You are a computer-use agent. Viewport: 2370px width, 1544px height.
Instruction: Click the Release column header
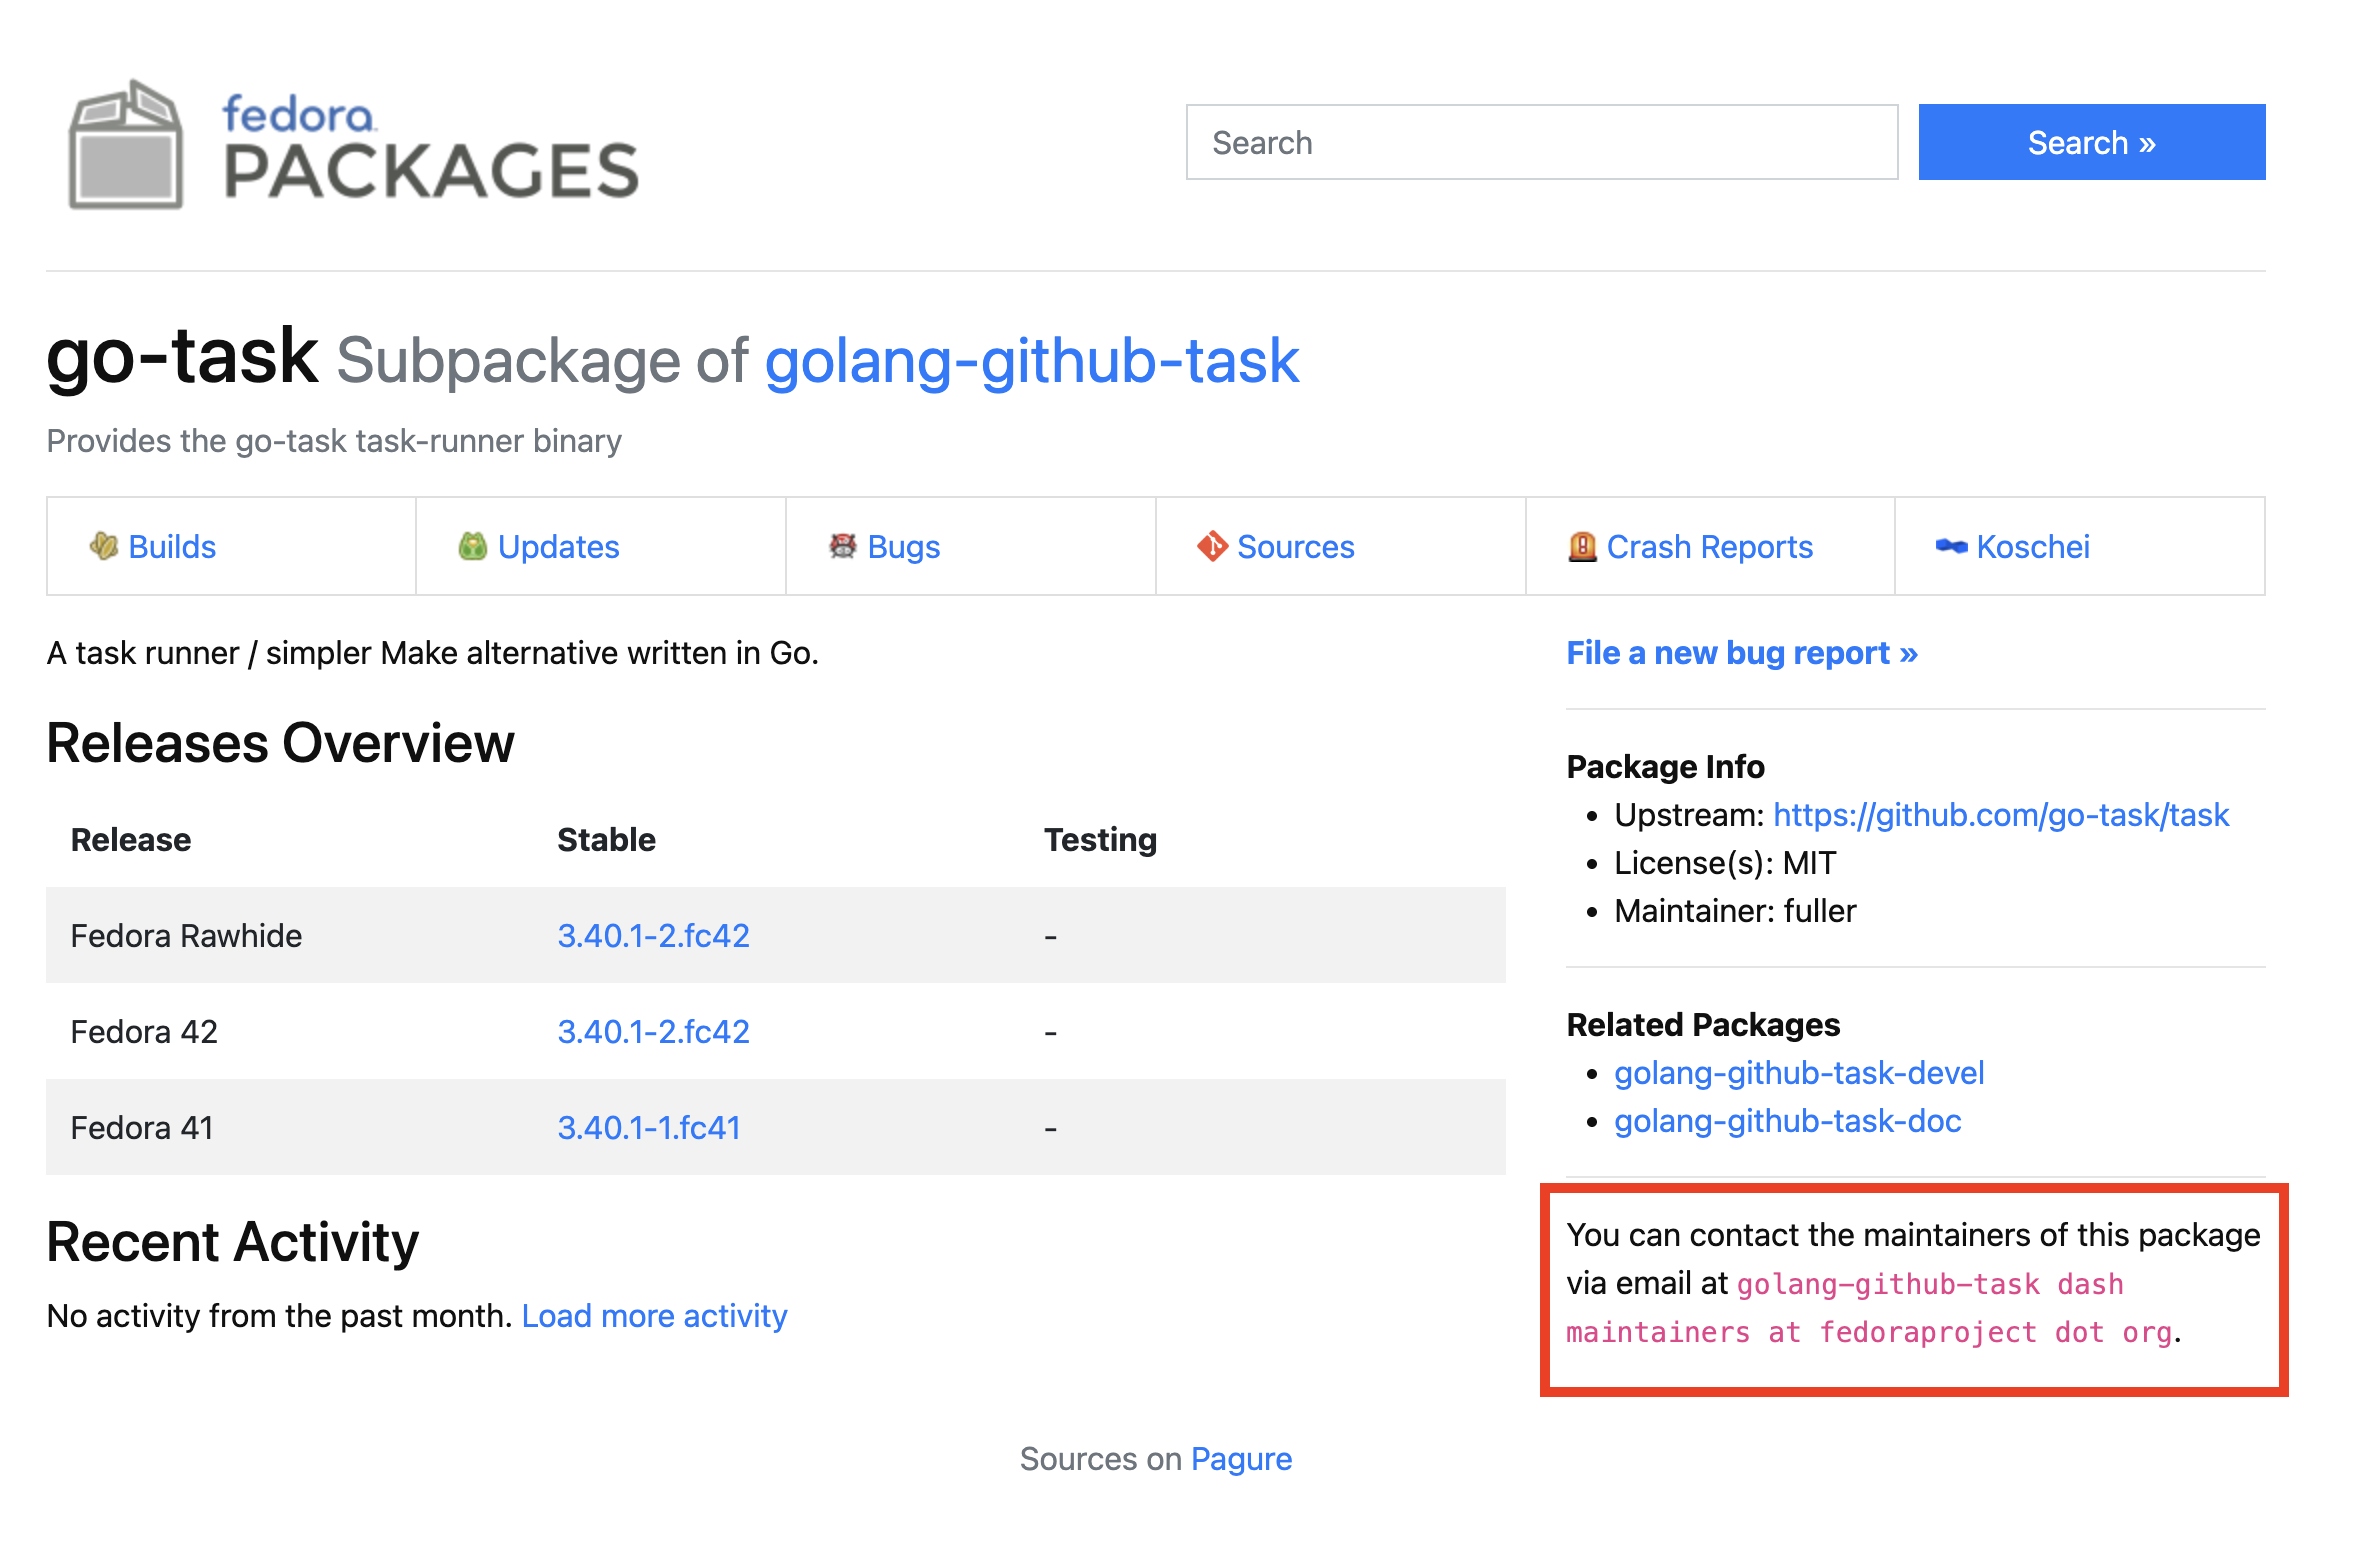(131, 839)
